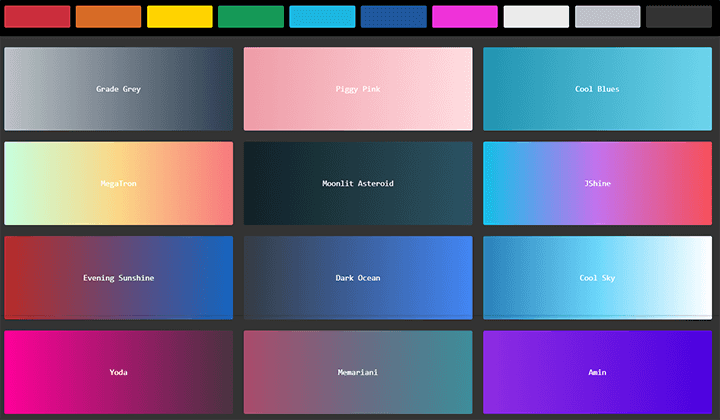Open the Amin gradient card
The image size is (720, 420).
pos(597,372)
